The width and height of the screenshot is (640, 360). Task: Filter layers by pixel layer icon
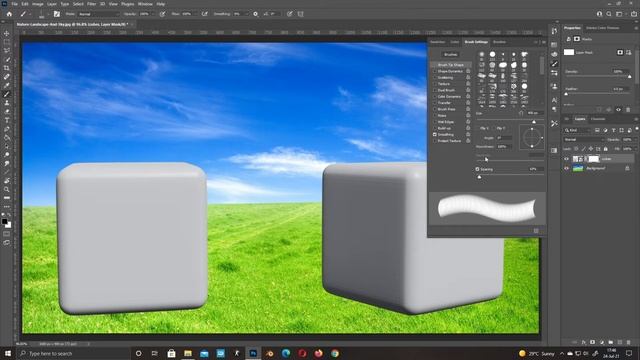tap(597, 130)
